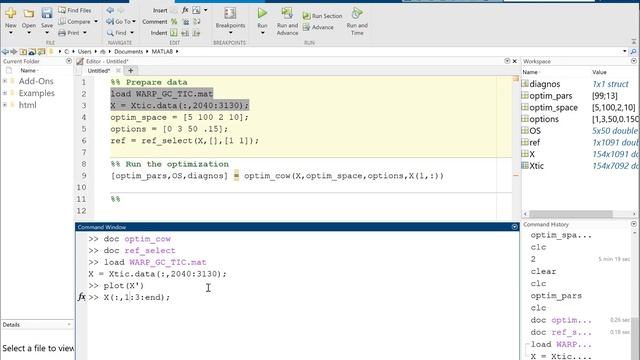This screenshot has width=640, height=360.
Task: Click inside the Command Window prompt line
Action: [302, 297]
